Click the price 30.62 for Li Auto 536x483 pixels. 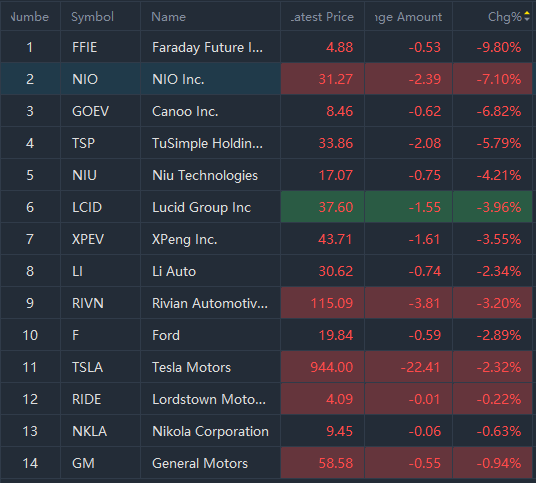[336, 271]
